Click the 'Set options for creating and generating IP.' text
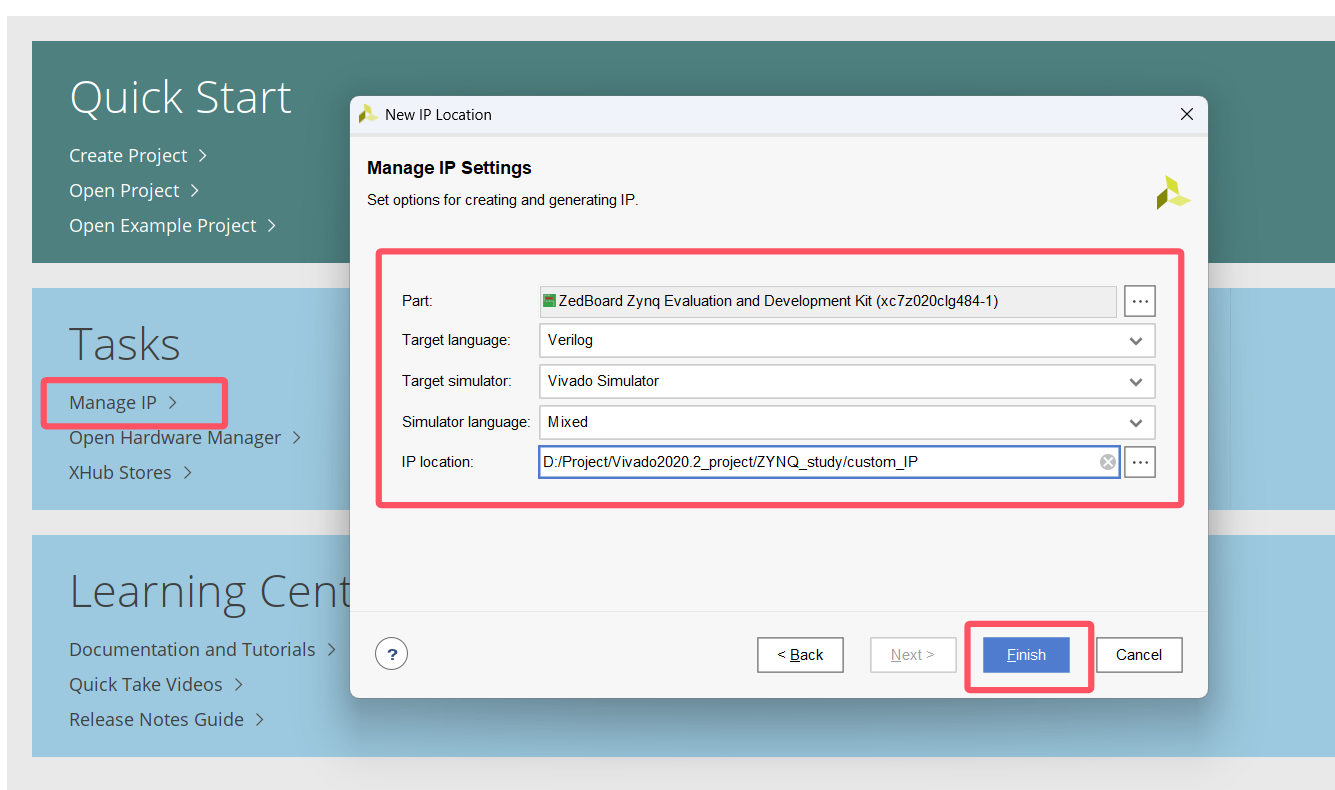 point(503,200)
